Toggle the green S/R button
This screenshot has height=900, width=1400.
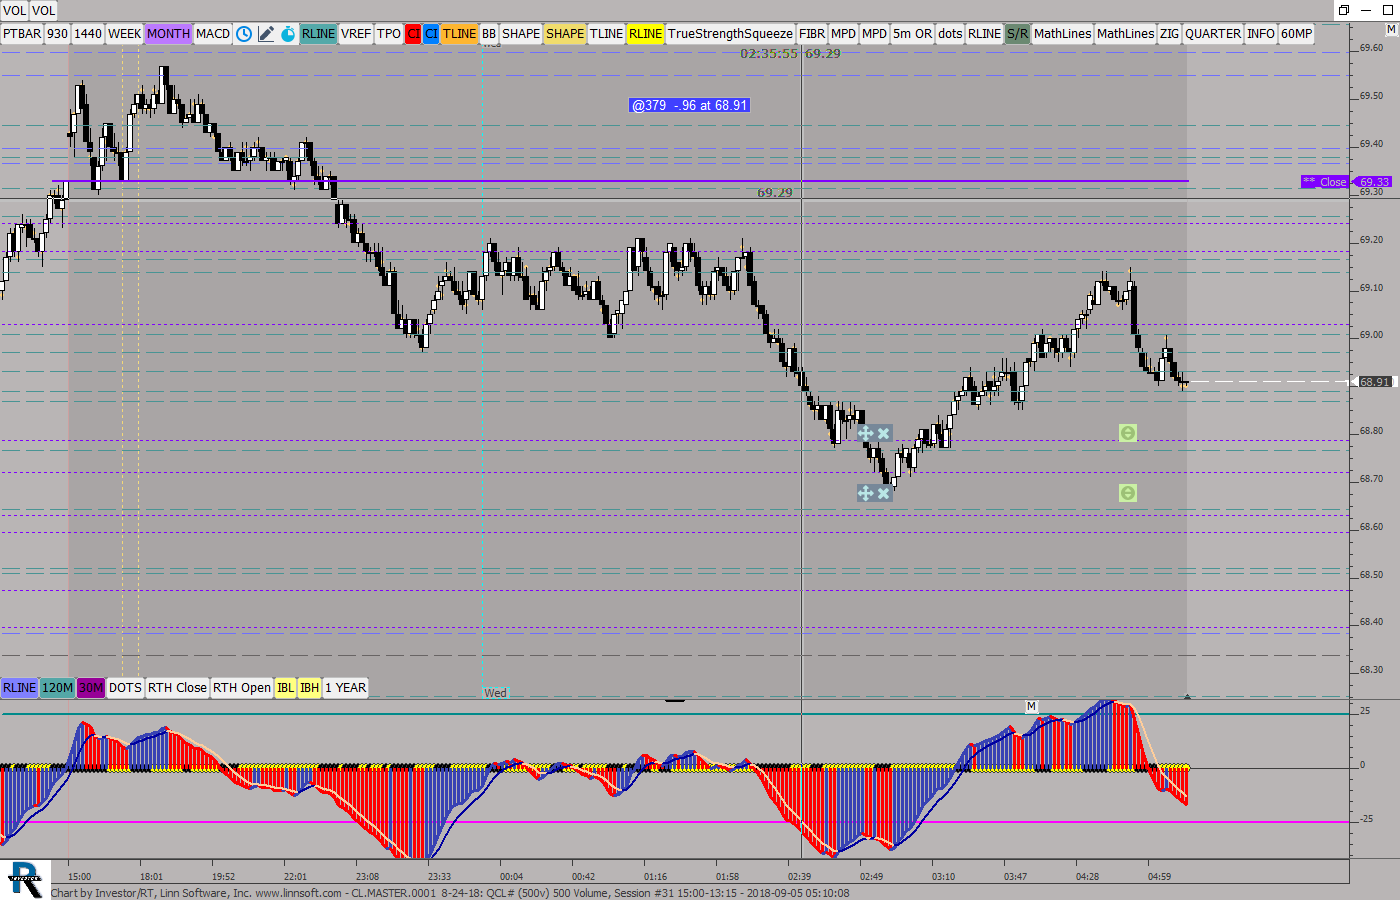click(x=1017, y=33)
